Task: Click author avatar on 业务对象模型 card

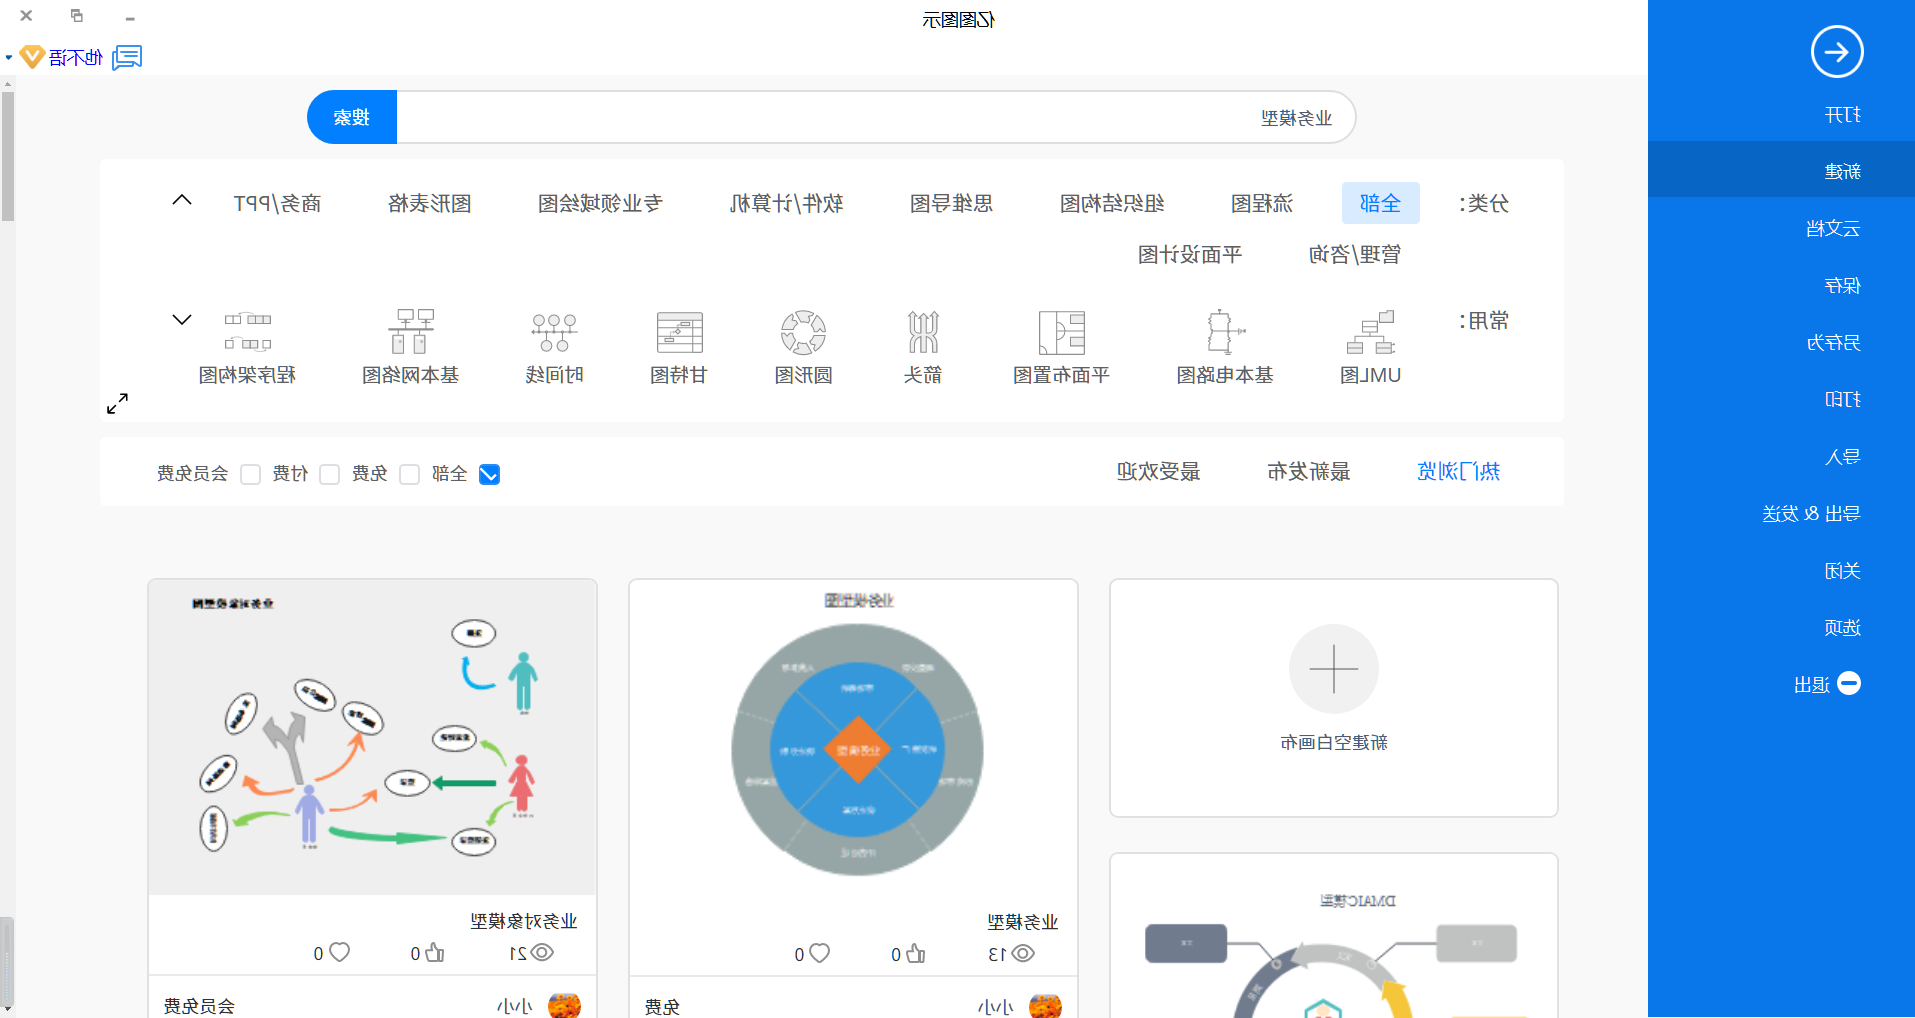Action: pos(564,1005)
